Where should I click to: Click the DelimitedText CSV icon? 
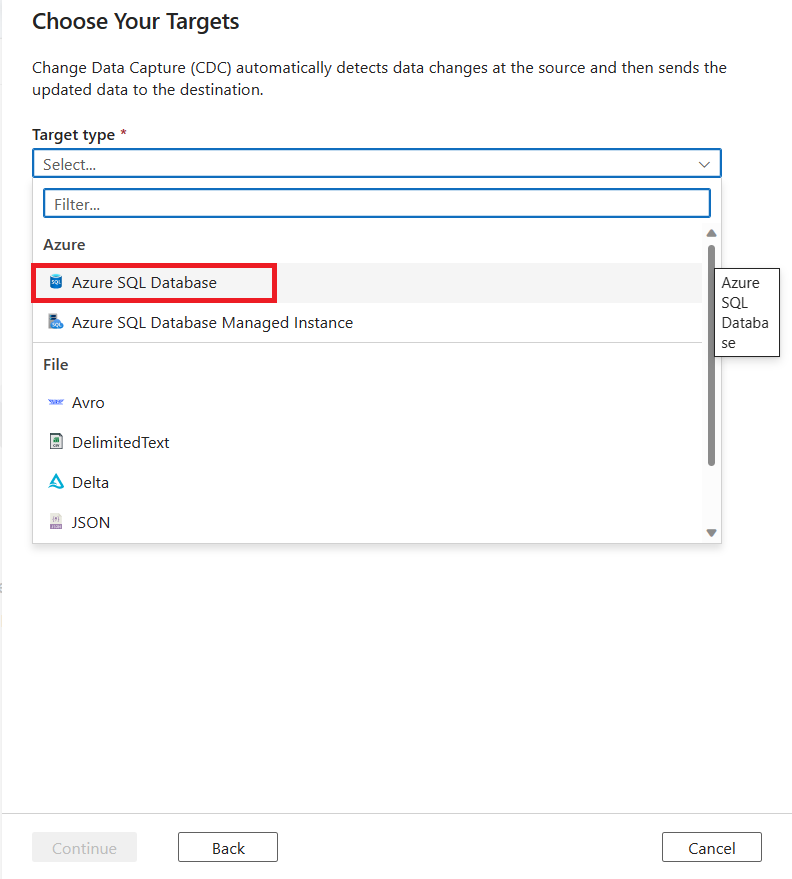tap(56, 442)
